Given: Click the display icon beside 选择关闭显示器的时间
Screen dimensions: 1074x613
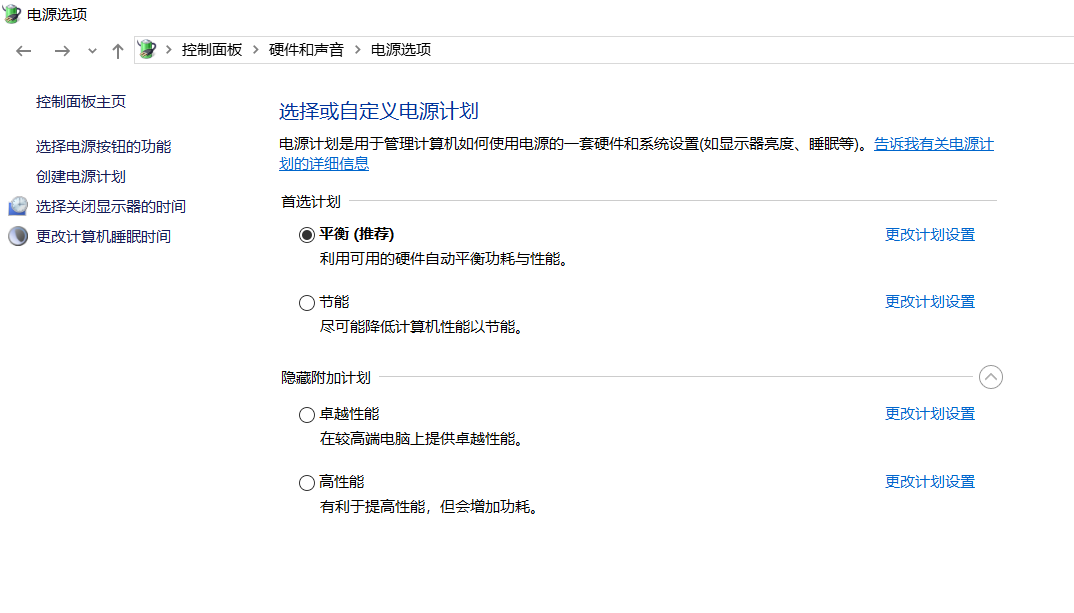Looking at the screenshot, I should (x=18, y=206).
